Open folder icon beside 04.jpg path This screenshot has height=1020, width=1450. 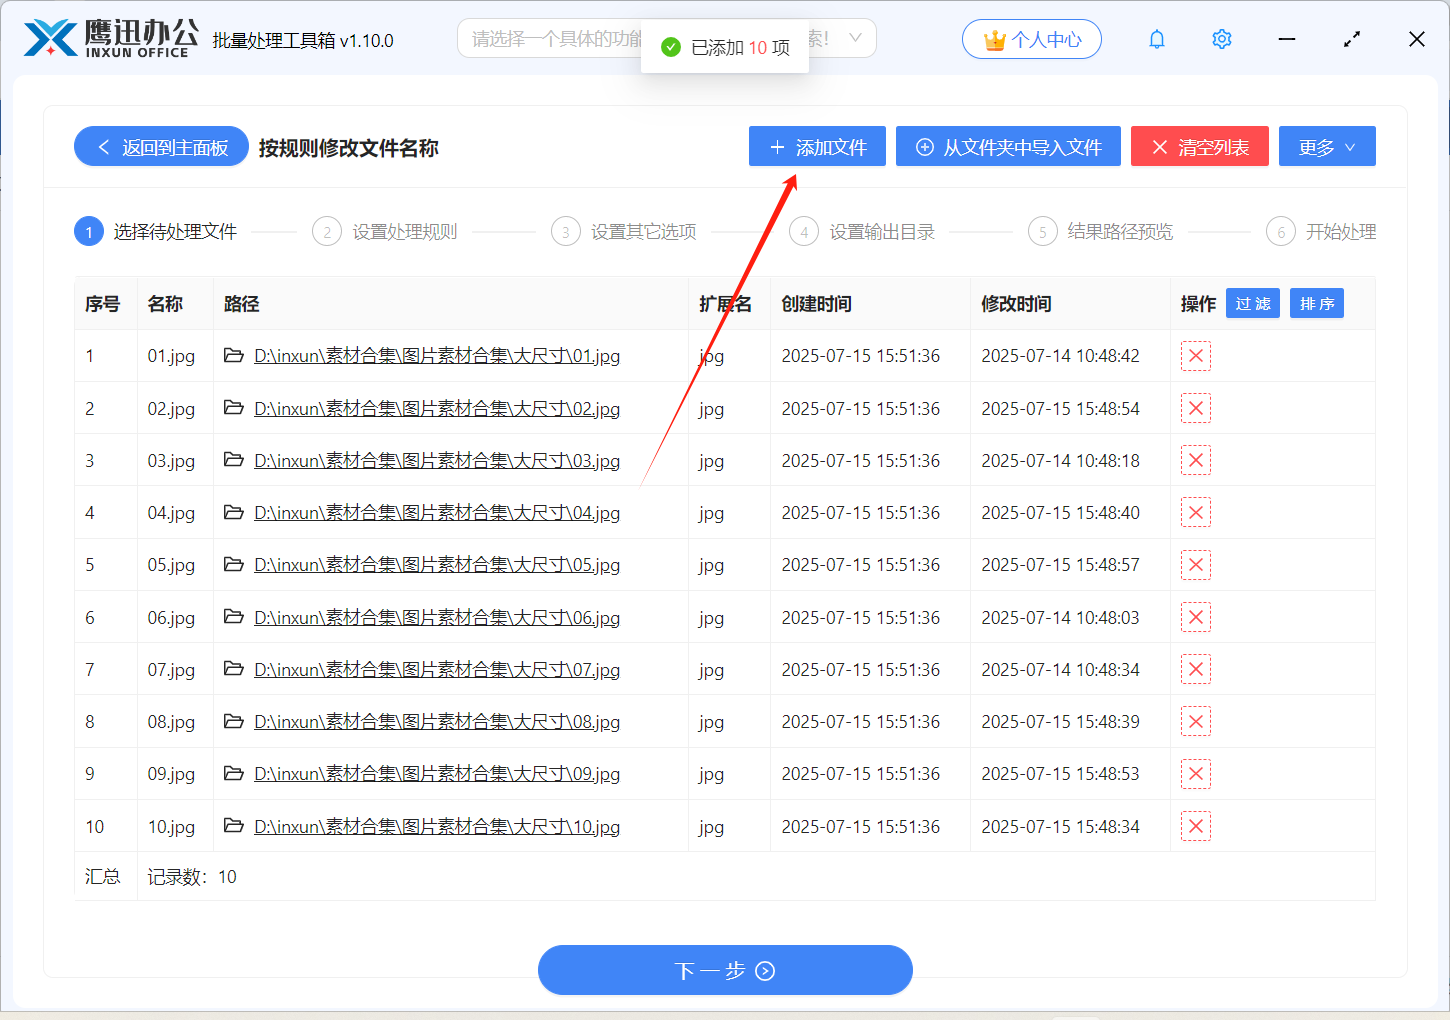click(x=234, y=511)
